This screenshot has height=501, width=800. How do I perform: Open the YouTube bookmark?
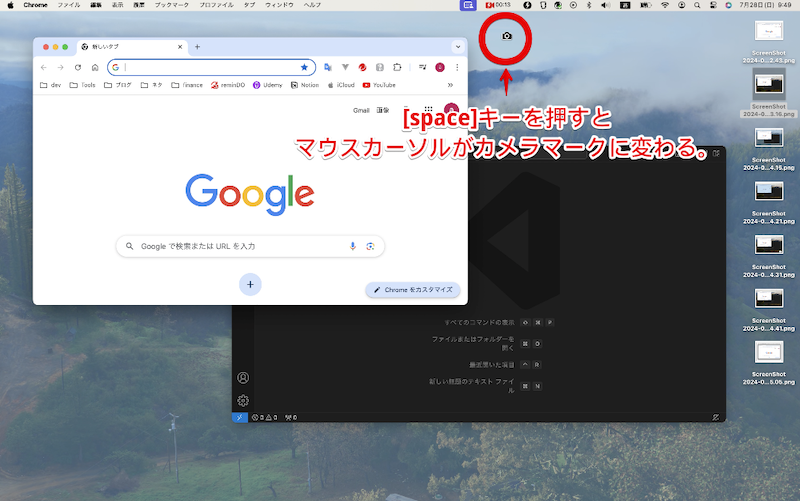(x=379, y=85)
